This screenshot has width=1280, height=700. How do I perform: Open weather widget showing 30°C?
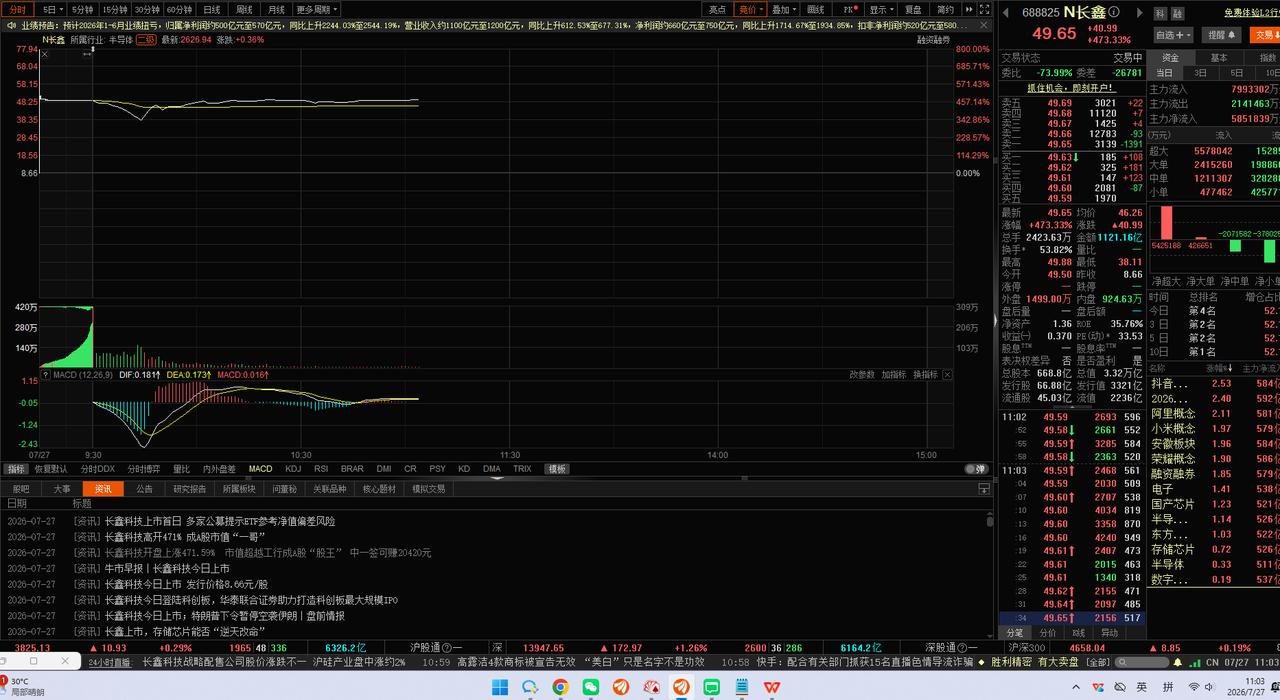22,687
